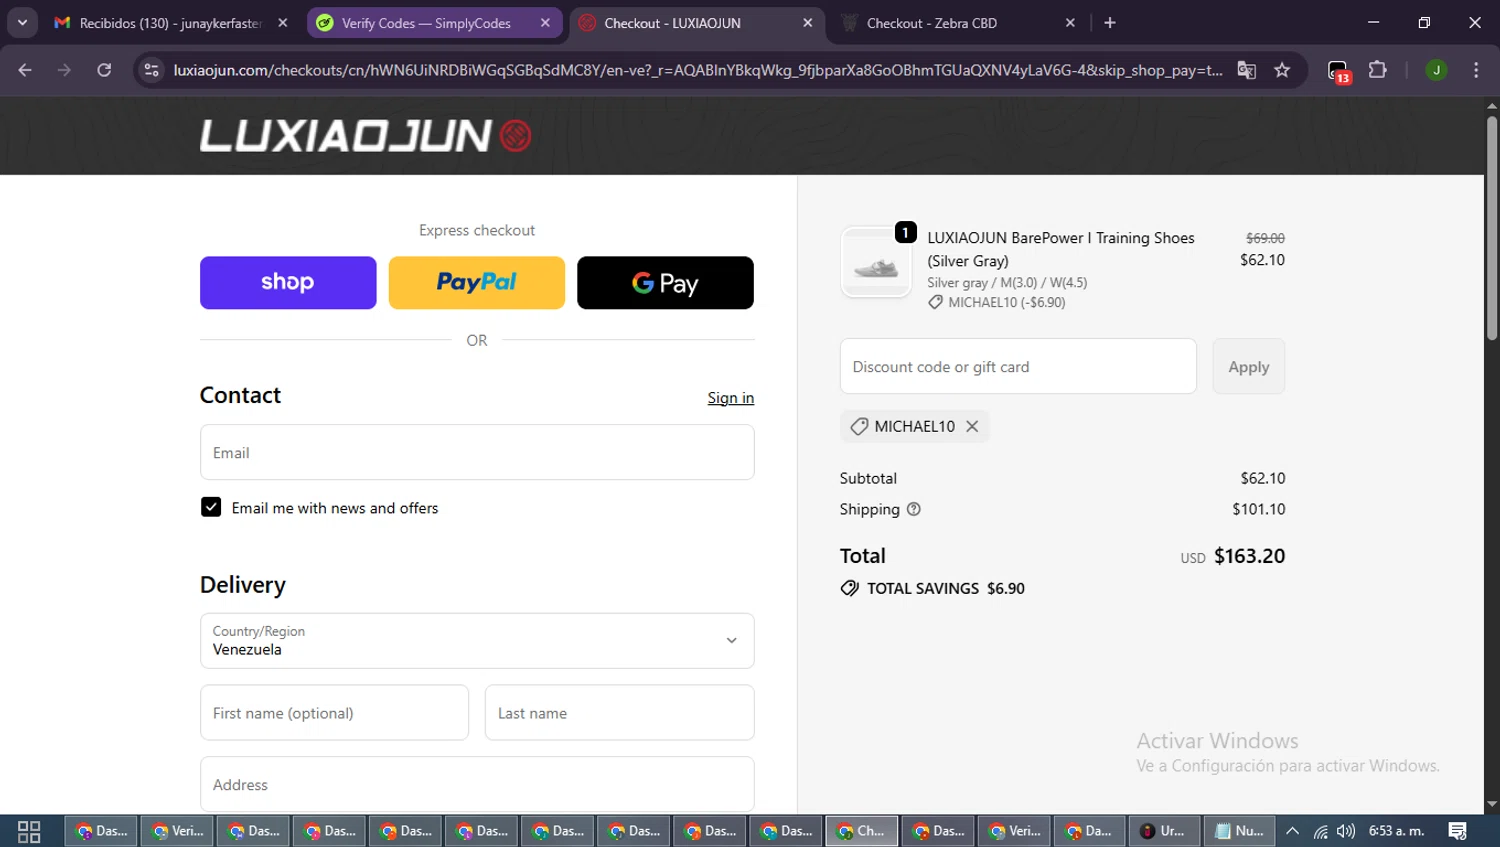Remove the MICHAEL10 discount code
The width and height of the screenshot is (1500, 847).
972,426
